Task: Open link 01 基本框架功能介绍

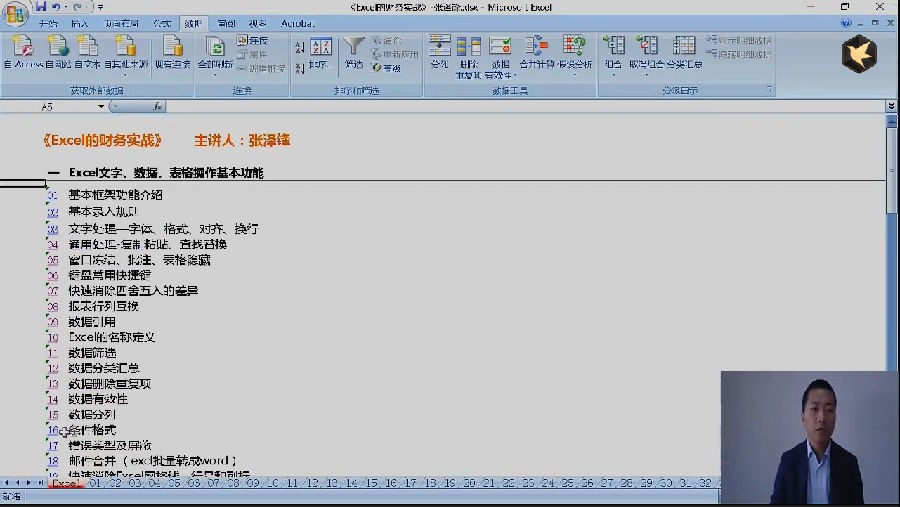Action: pyautogui.click(x=52, y=196)
